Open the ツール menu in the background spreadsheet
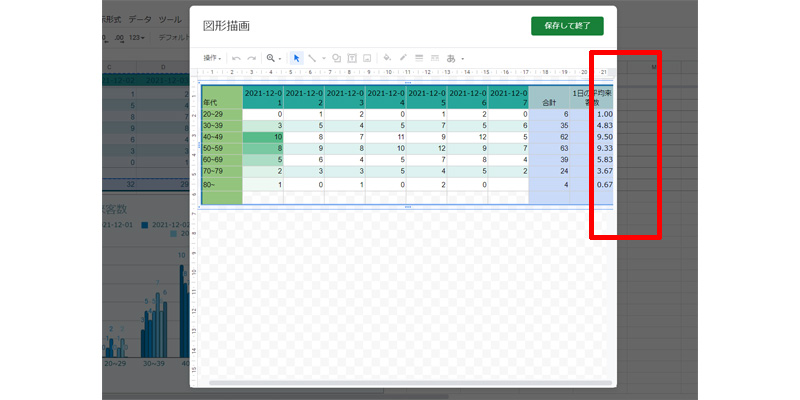Screen dimensions: 800x400 point(170,19)
